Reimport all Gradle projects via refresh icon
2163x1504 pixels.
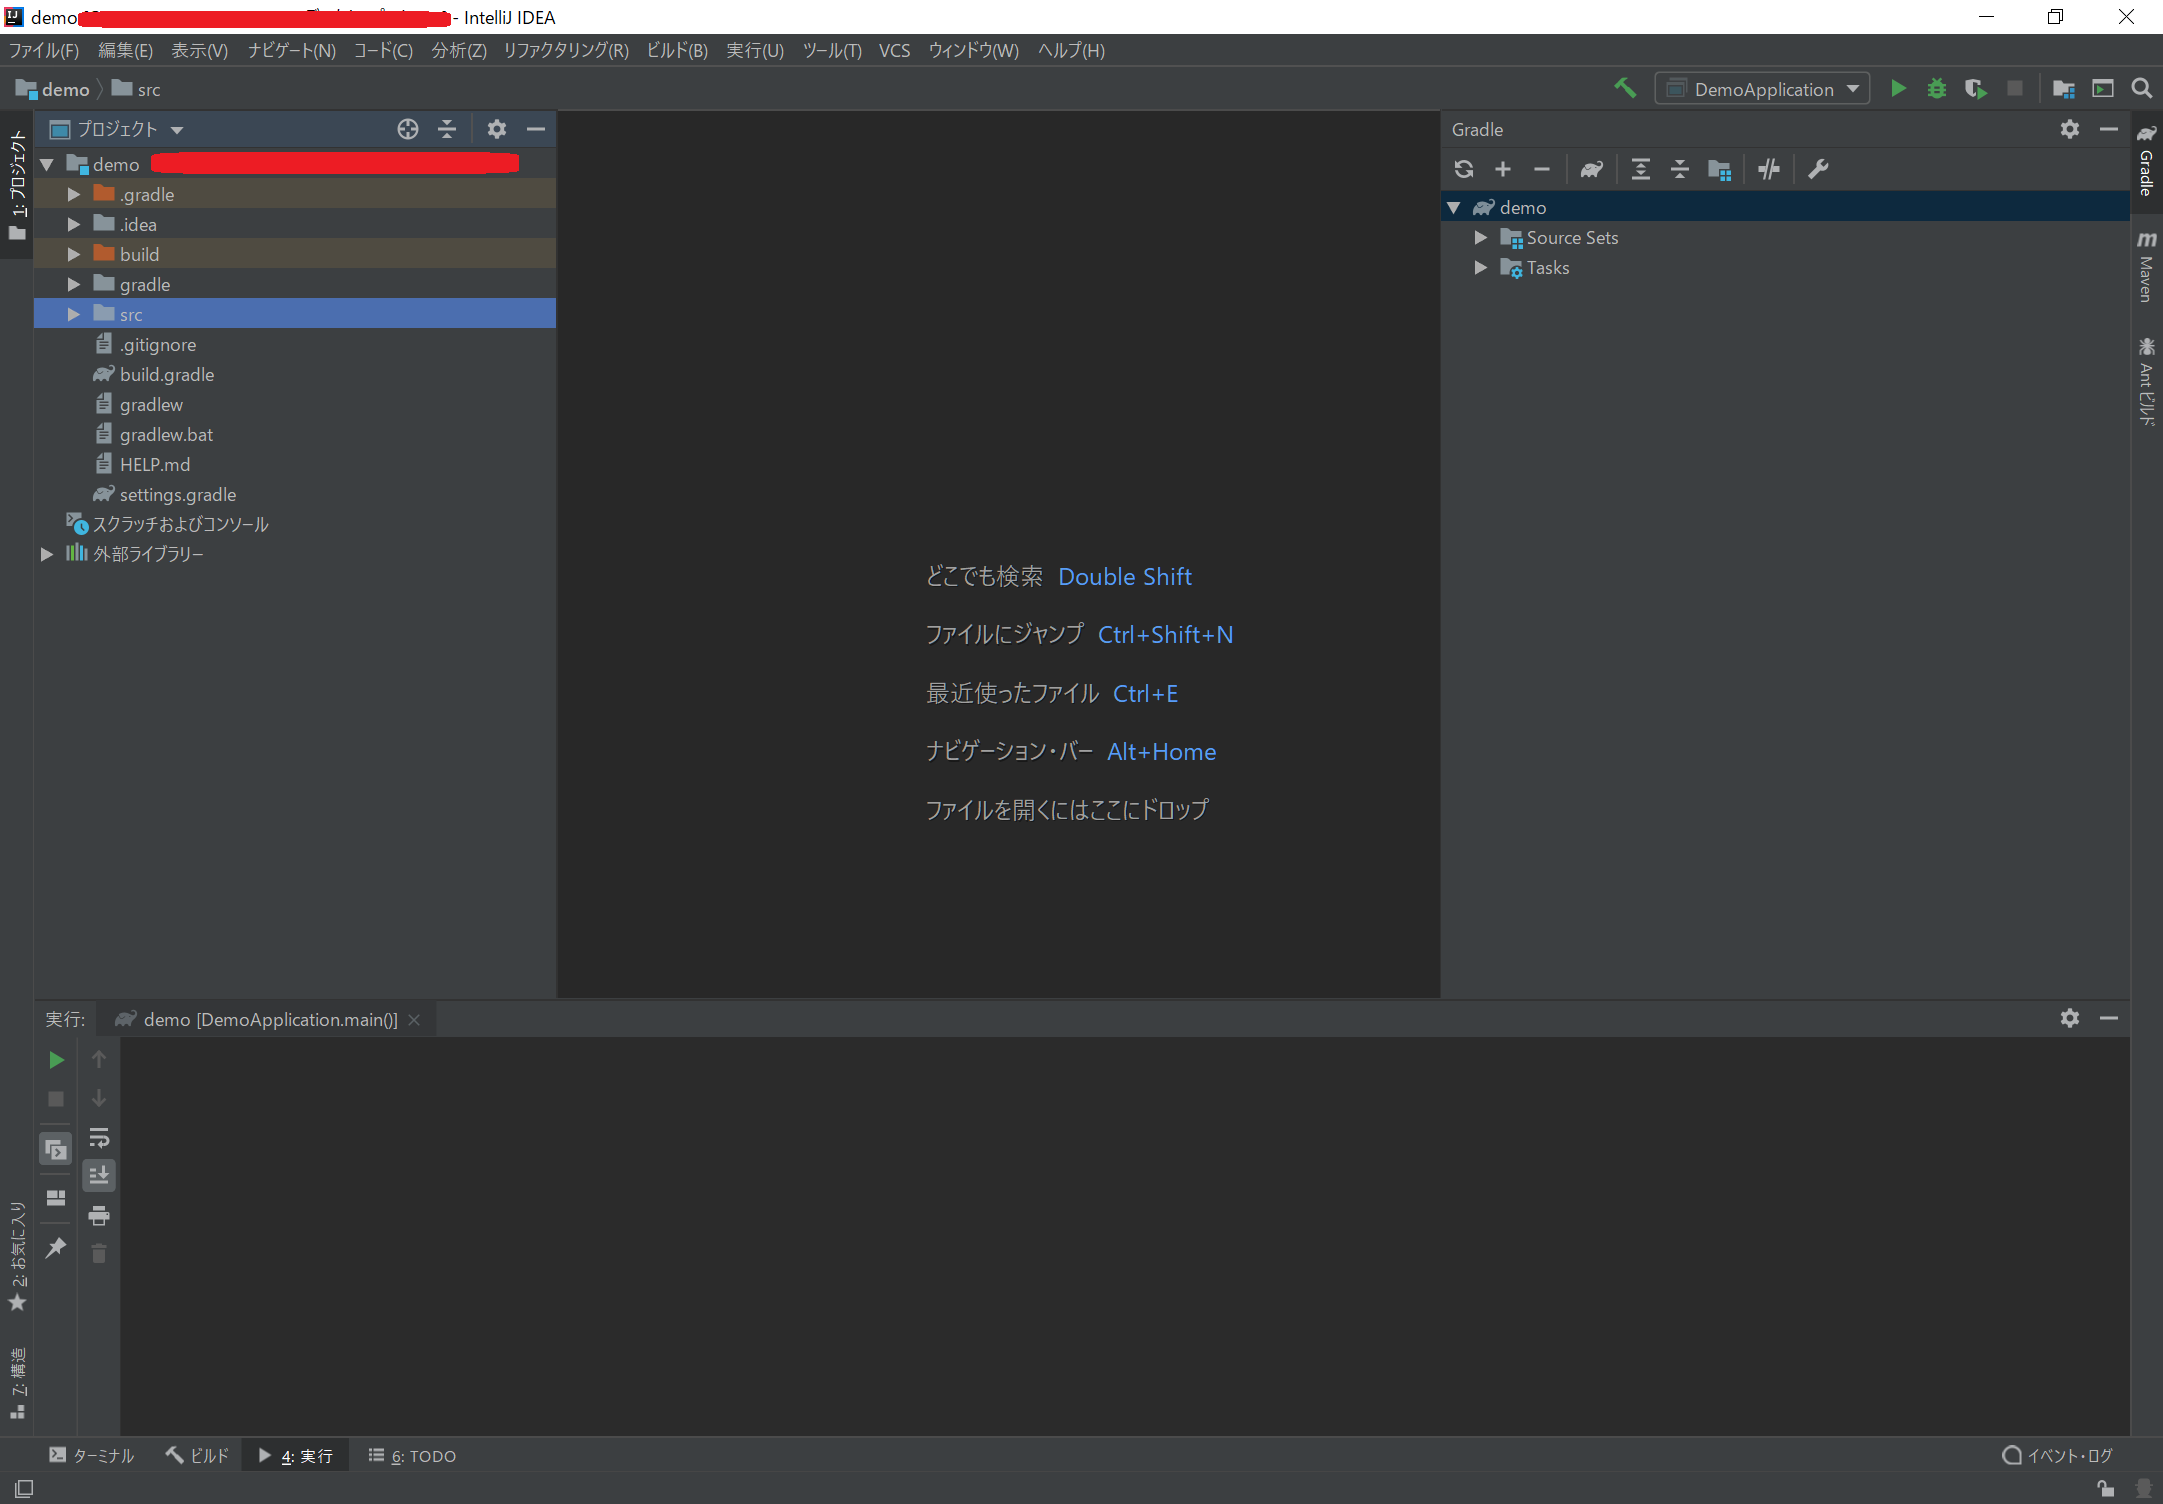pos(1464,169)
